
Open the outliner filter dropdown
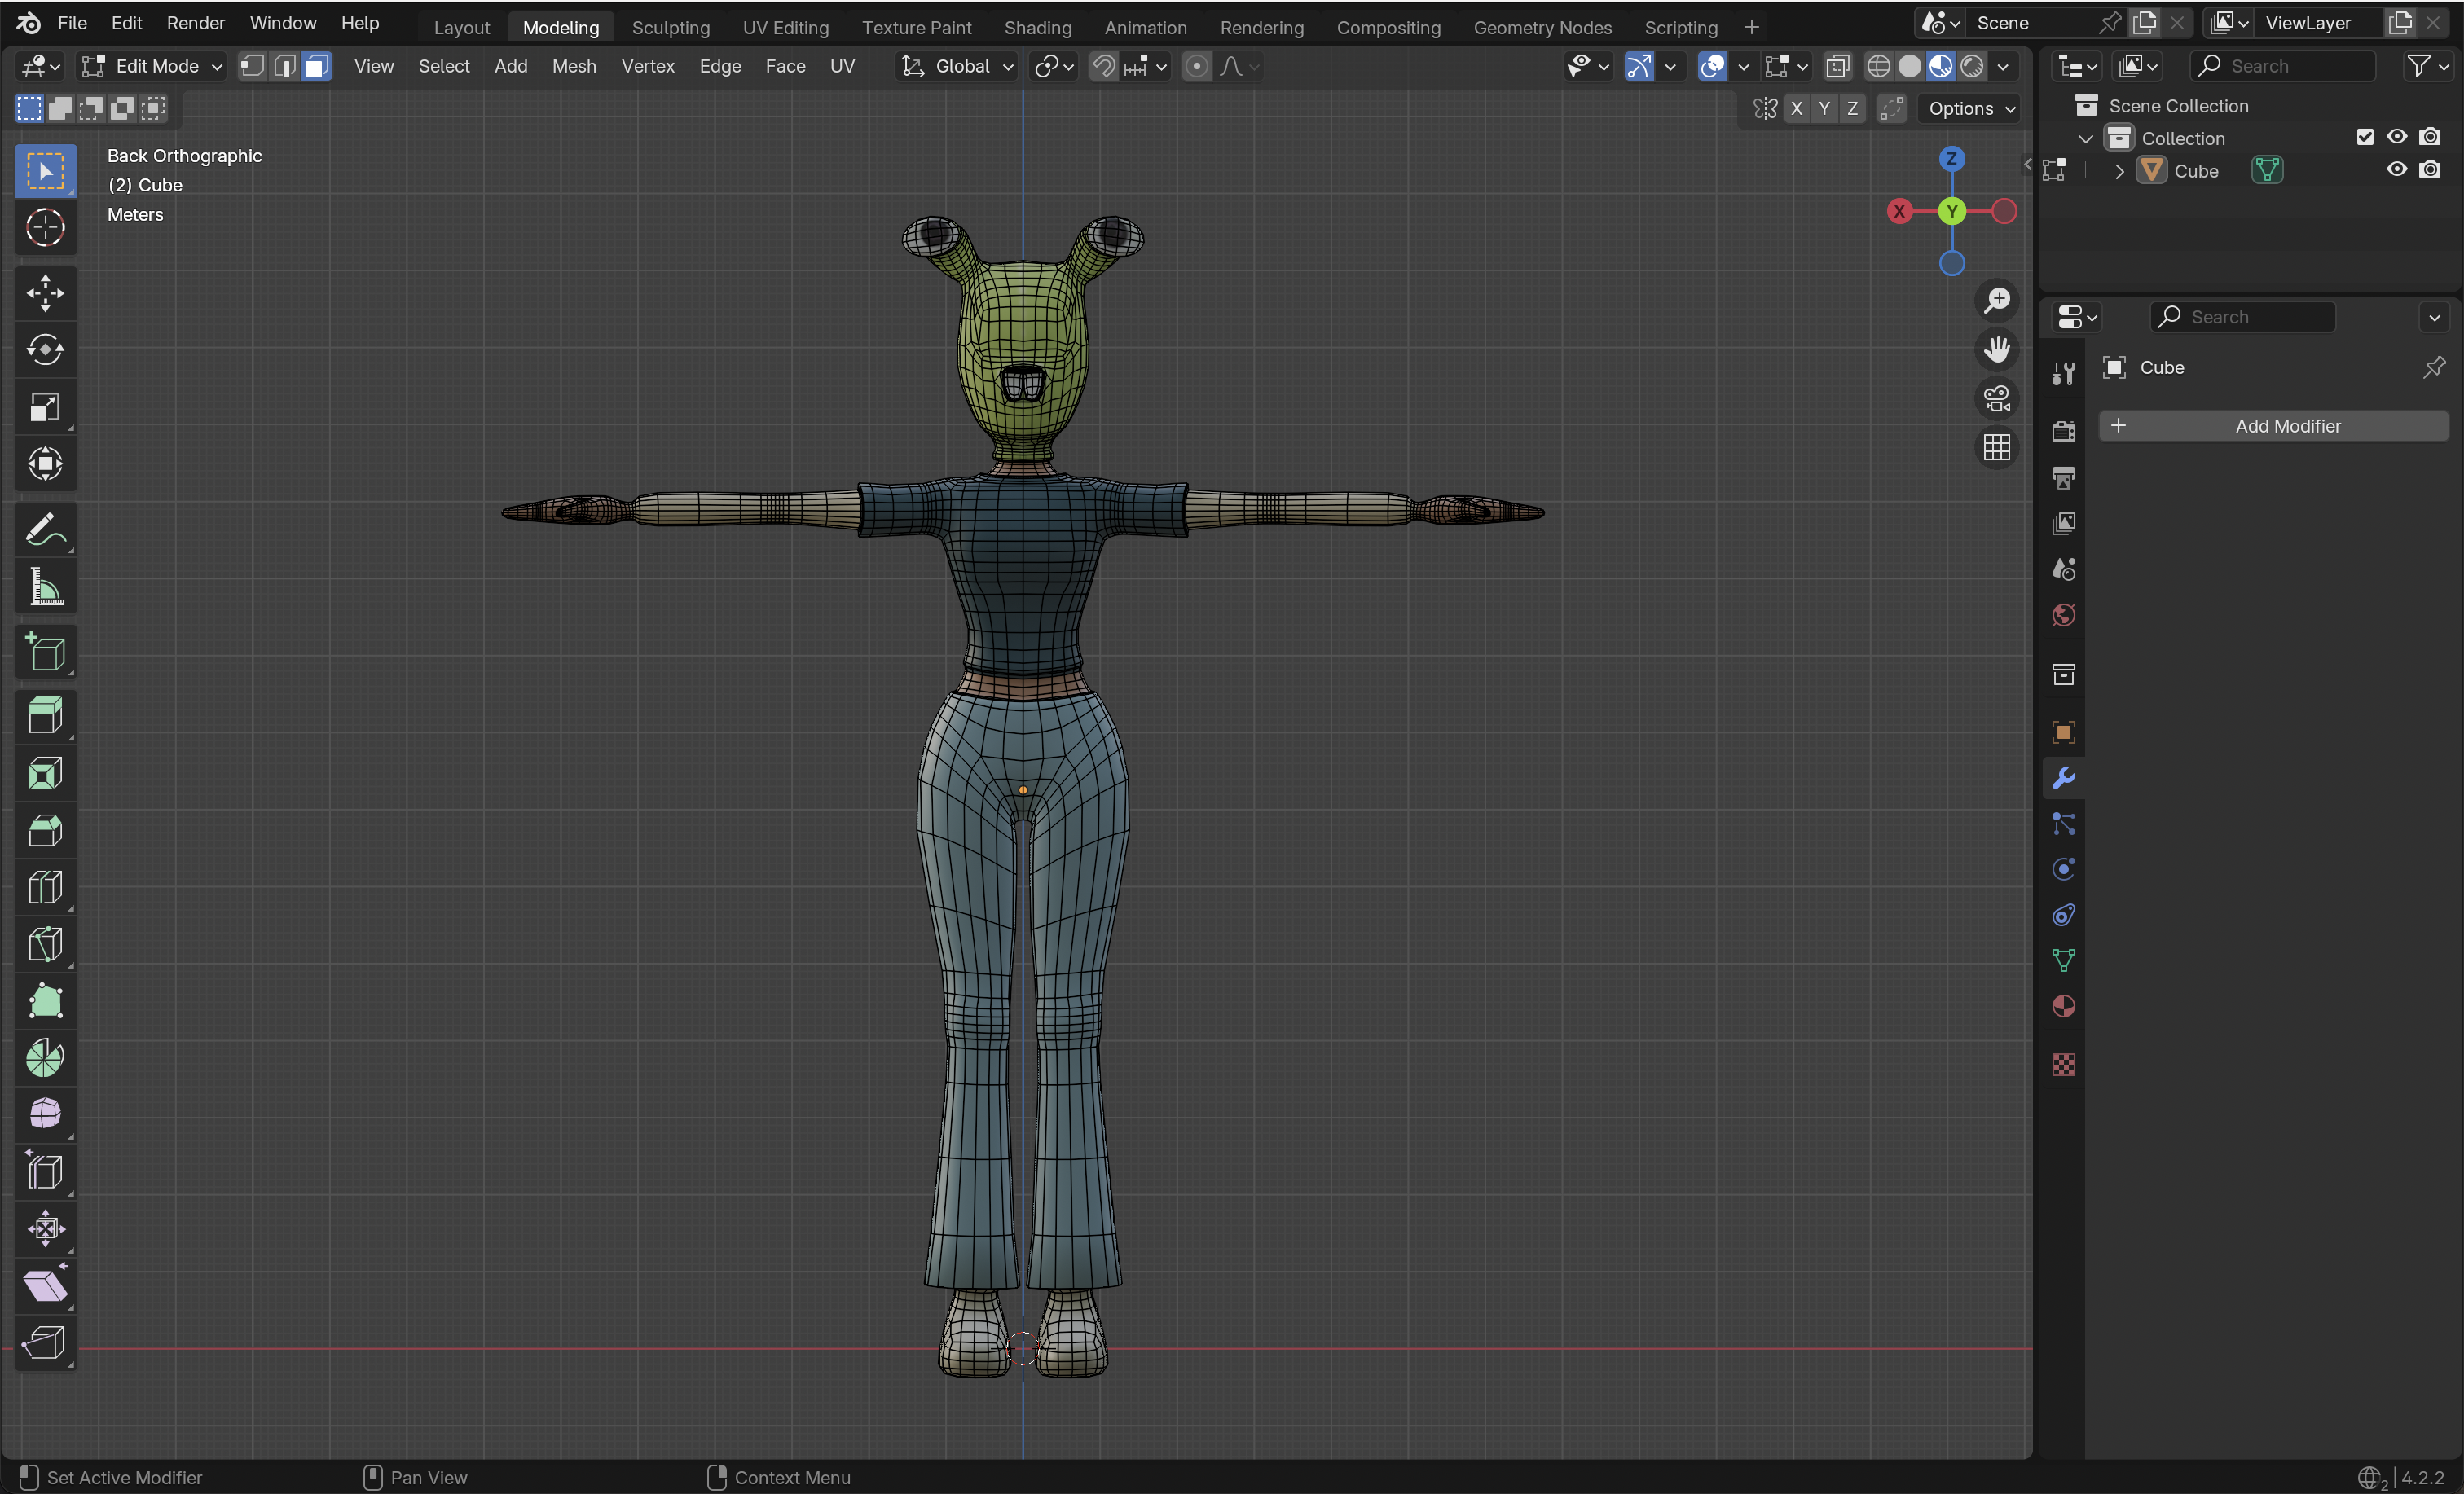[x=2428, y=66]
